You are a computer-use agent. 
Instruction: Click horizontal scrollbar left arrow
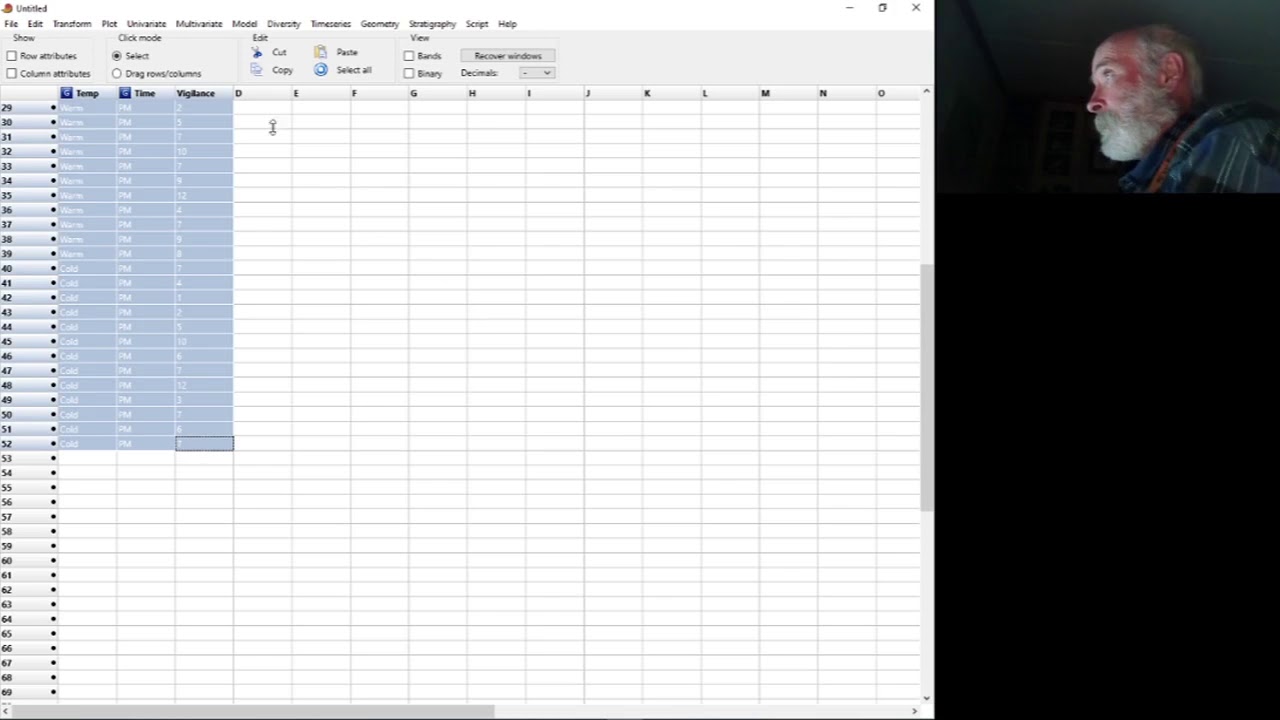[6, 711]
